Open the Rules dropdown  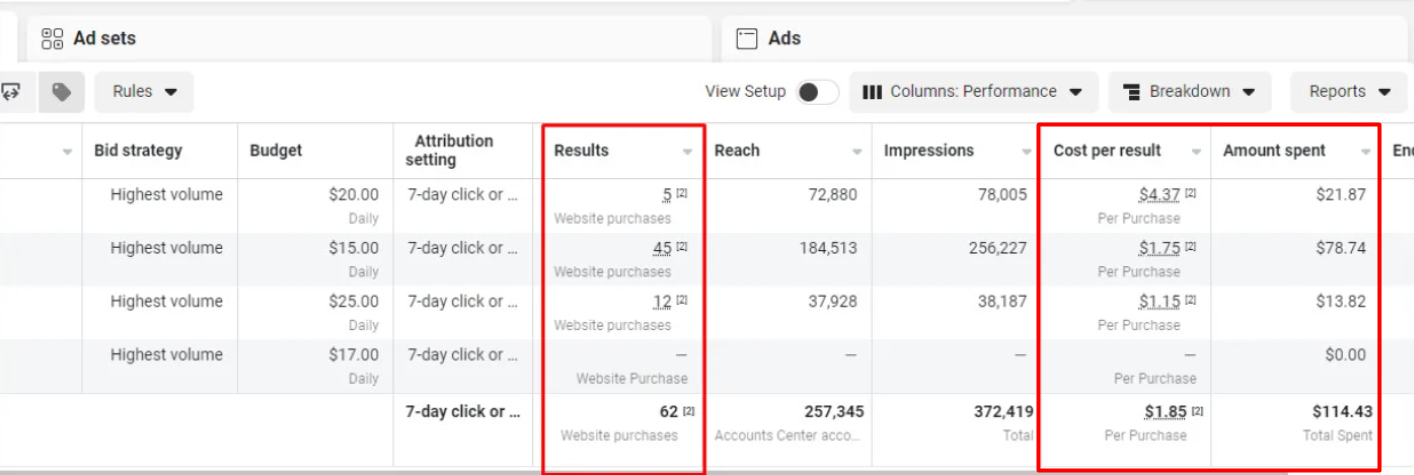pyautogui.click(x=144, y=92)
